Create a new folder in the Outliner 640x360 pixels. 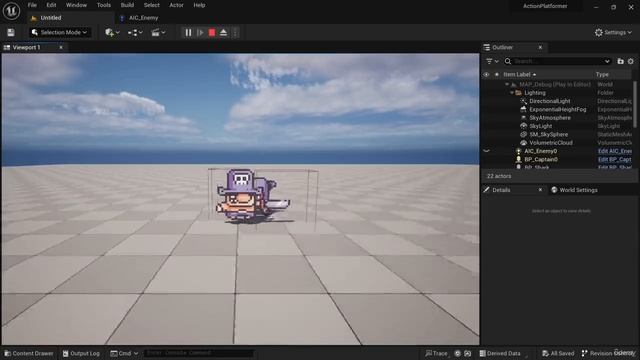(620, 61)
